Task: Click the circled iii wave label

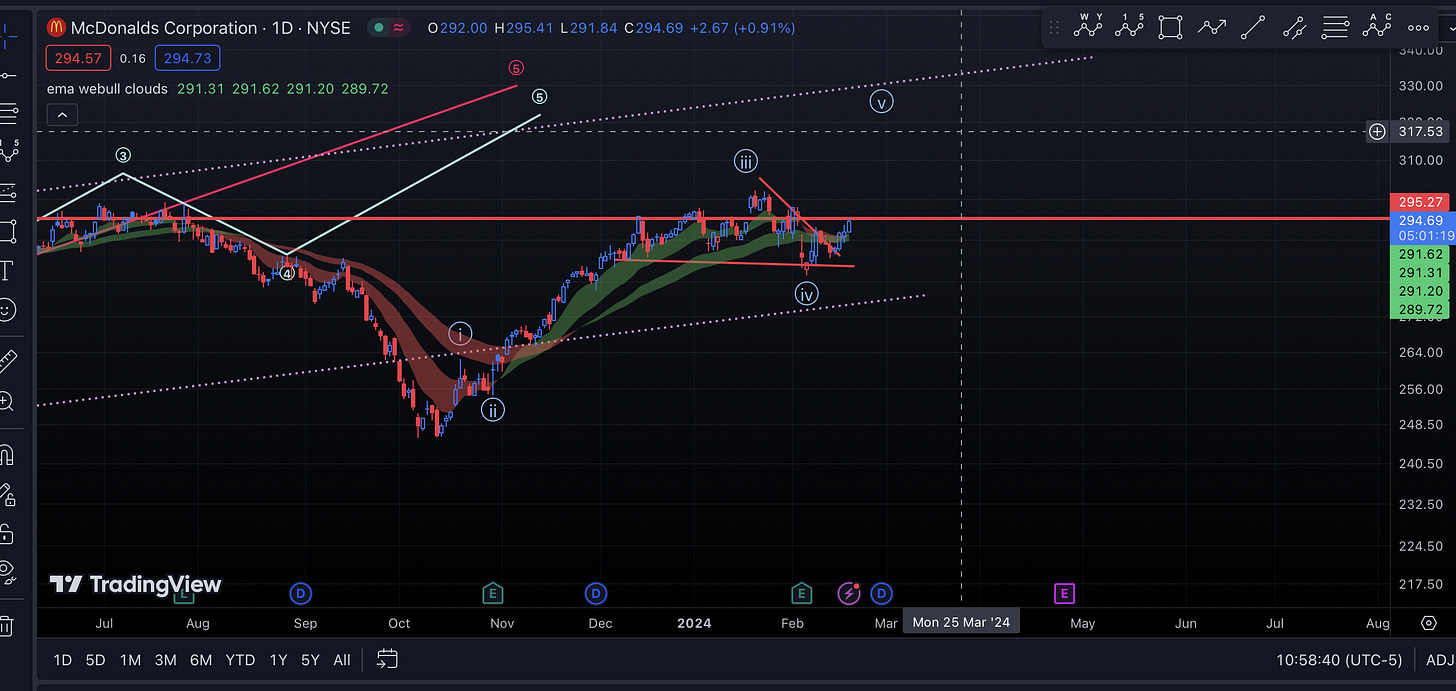Action: [x=745, y=161]
